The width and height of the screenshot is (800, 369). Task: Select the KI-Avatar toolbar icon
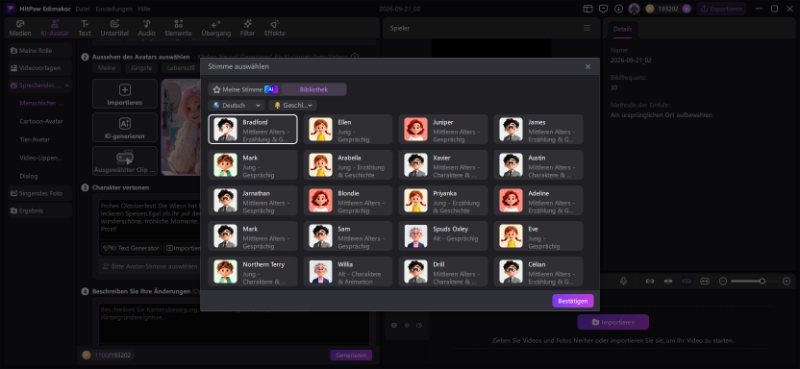click(x=55, y=28)
